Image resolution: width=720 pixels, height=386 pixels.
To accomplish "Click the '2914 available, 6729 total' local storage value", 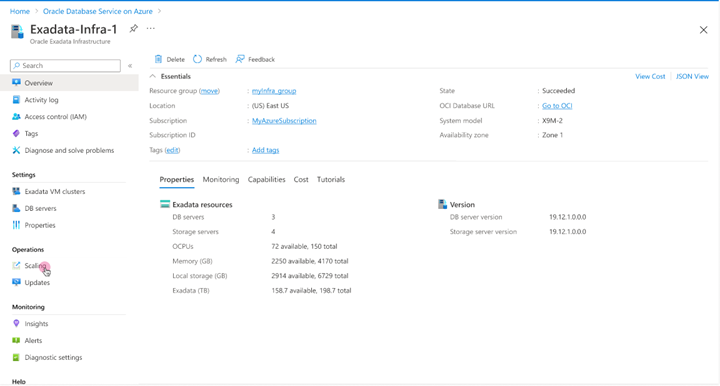I will pos(309,276).
